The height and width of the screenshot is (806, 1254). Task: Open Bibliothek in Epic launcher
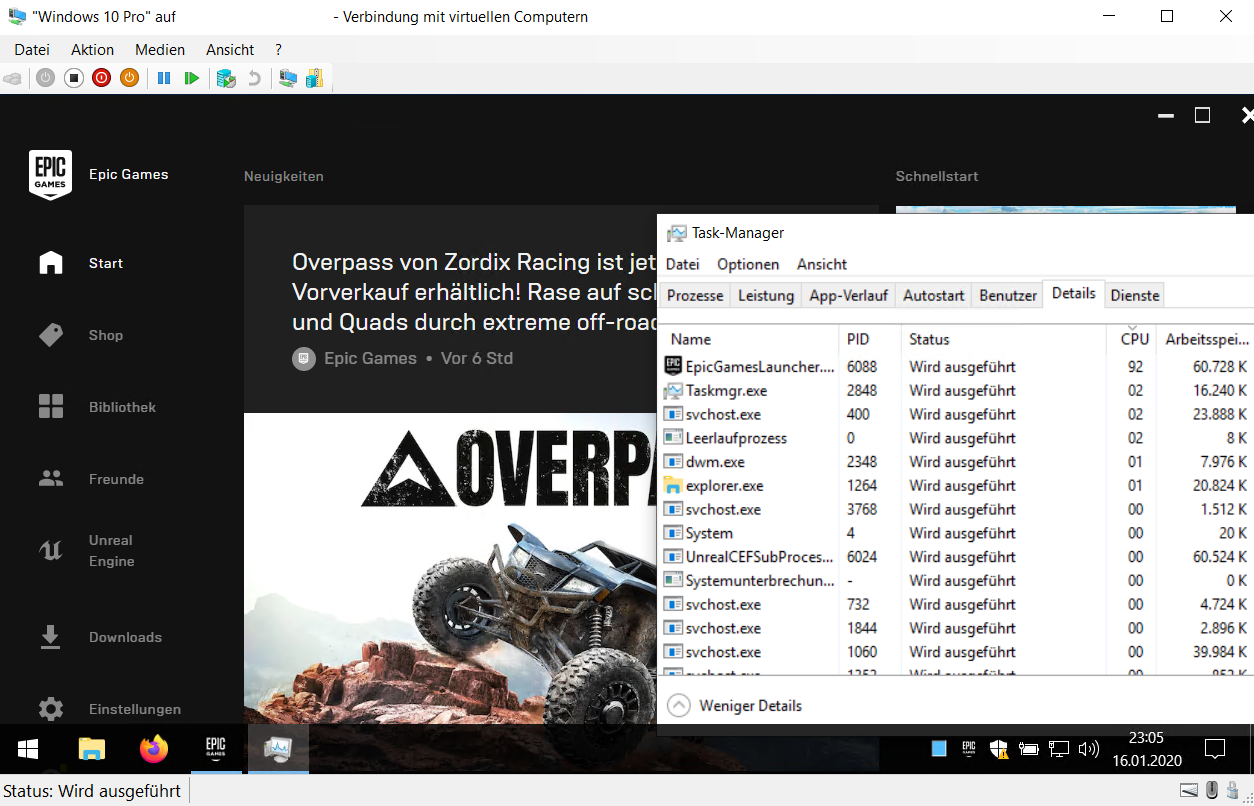pyautogui.click(x=122, y=407)
